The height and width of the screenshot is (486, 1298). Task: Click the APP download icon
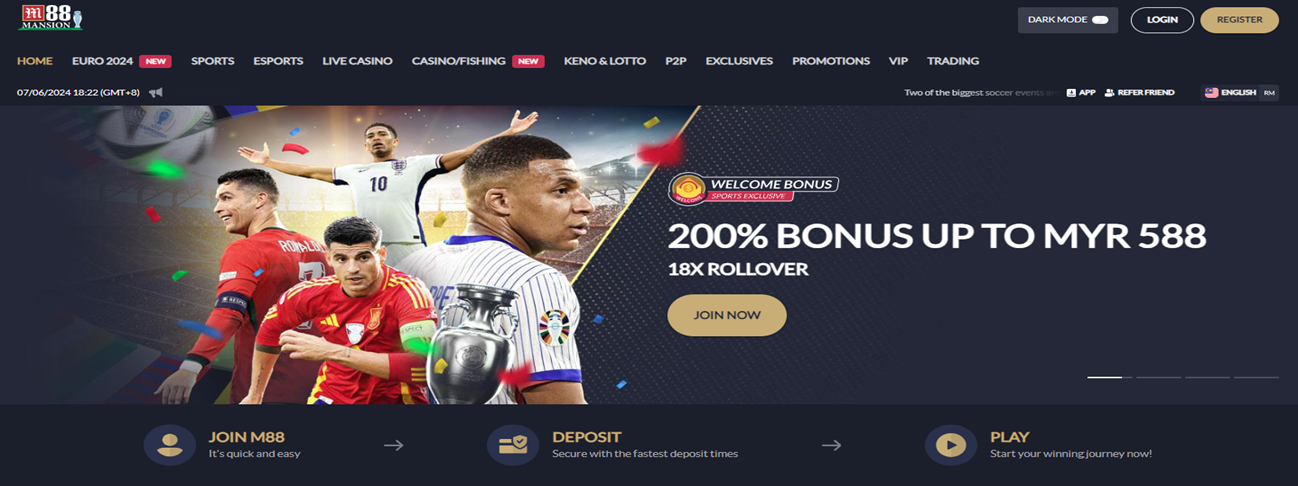tap(1071, 92)
